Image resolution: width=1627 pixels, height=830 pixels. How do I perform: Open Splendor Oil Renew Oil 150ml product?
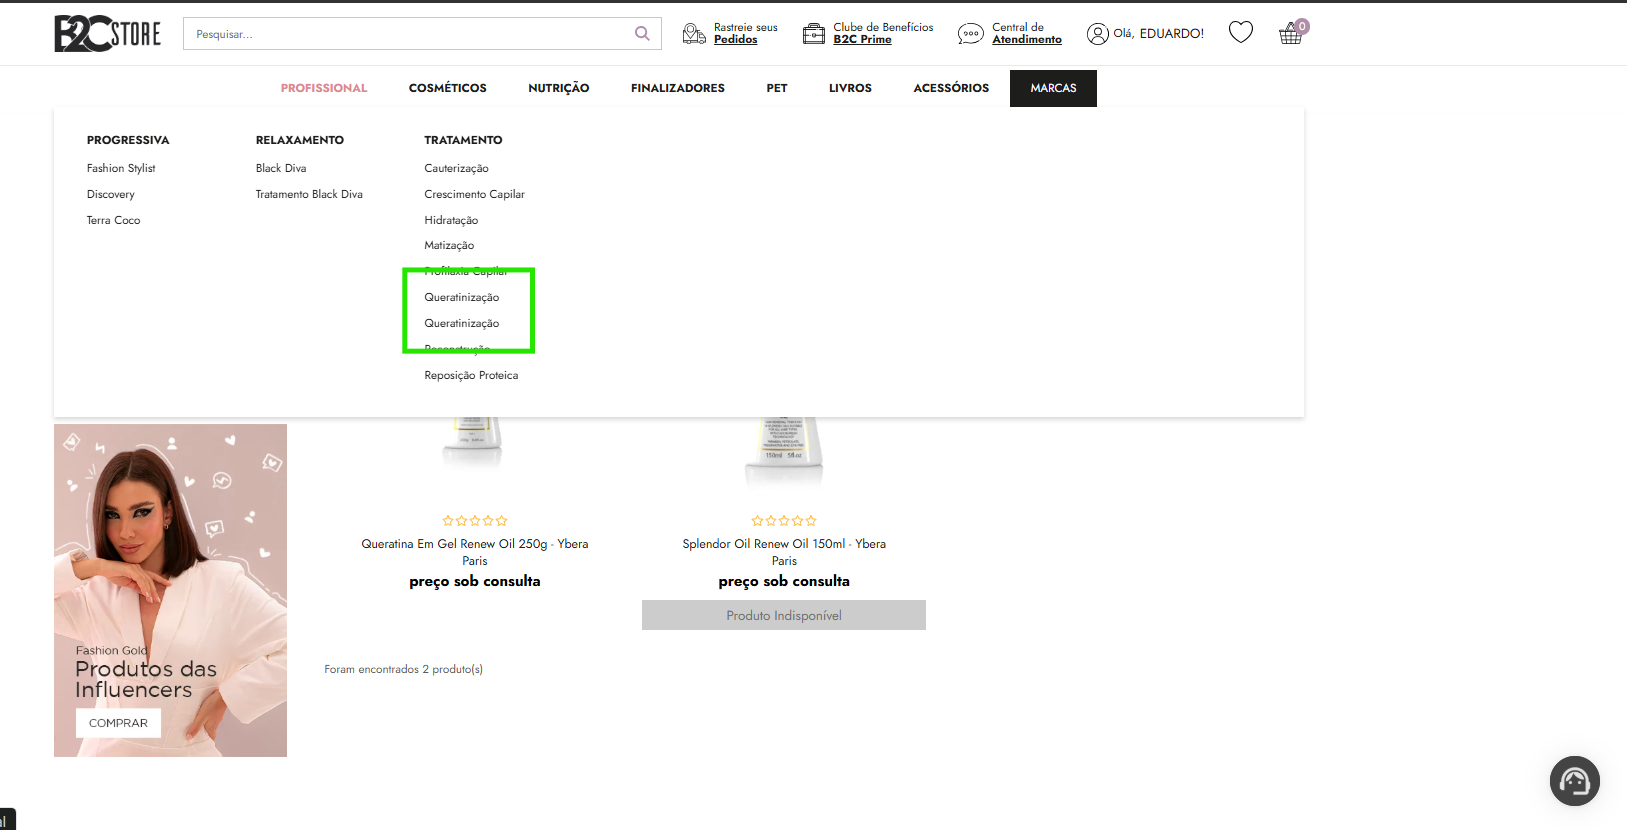[784, 552]
